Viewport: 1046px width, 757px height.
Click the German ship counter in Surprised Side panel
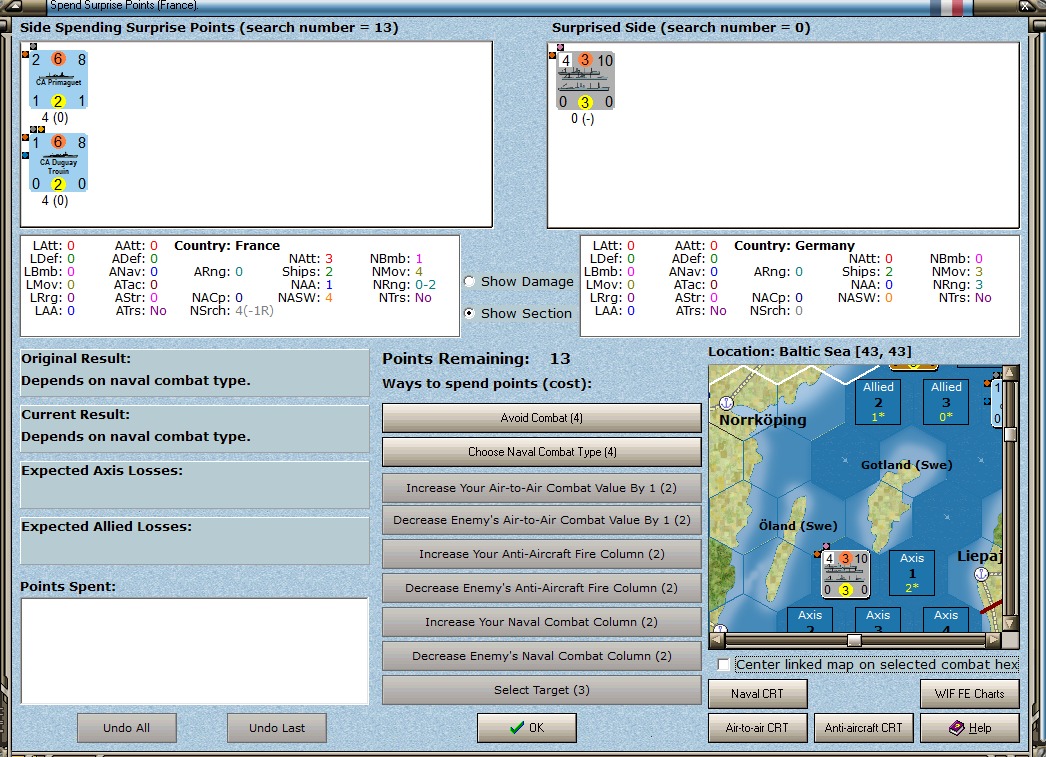tap(585, 81)
